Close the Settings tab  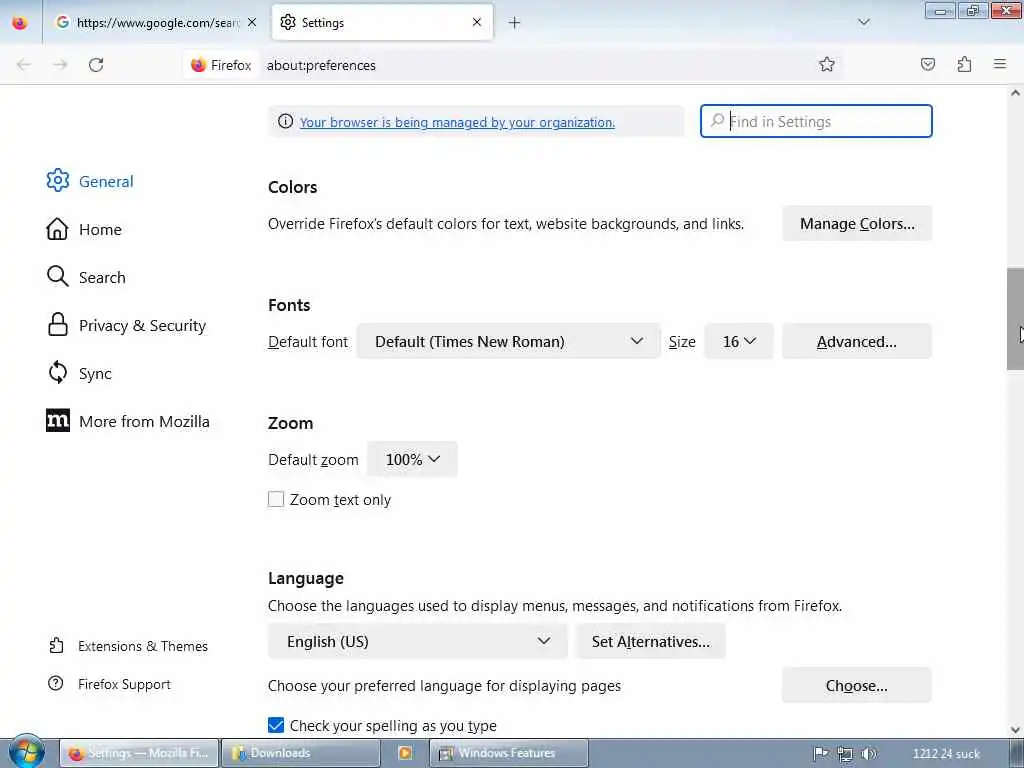[477, 22]
